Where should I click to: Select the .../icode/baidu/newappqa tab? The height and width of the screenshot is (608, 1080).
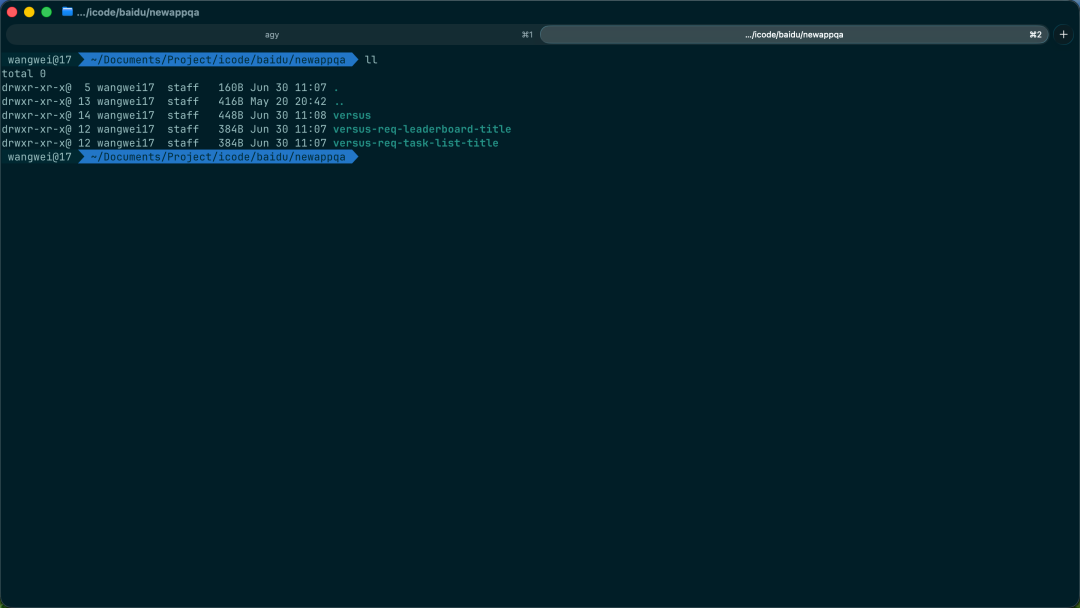794,34
